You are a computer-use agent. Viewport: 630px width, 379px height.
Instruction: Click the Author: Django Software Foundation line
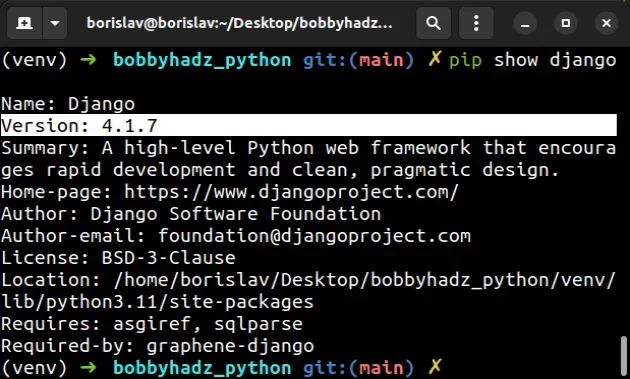pyautogui.click(x=191, y=214)
